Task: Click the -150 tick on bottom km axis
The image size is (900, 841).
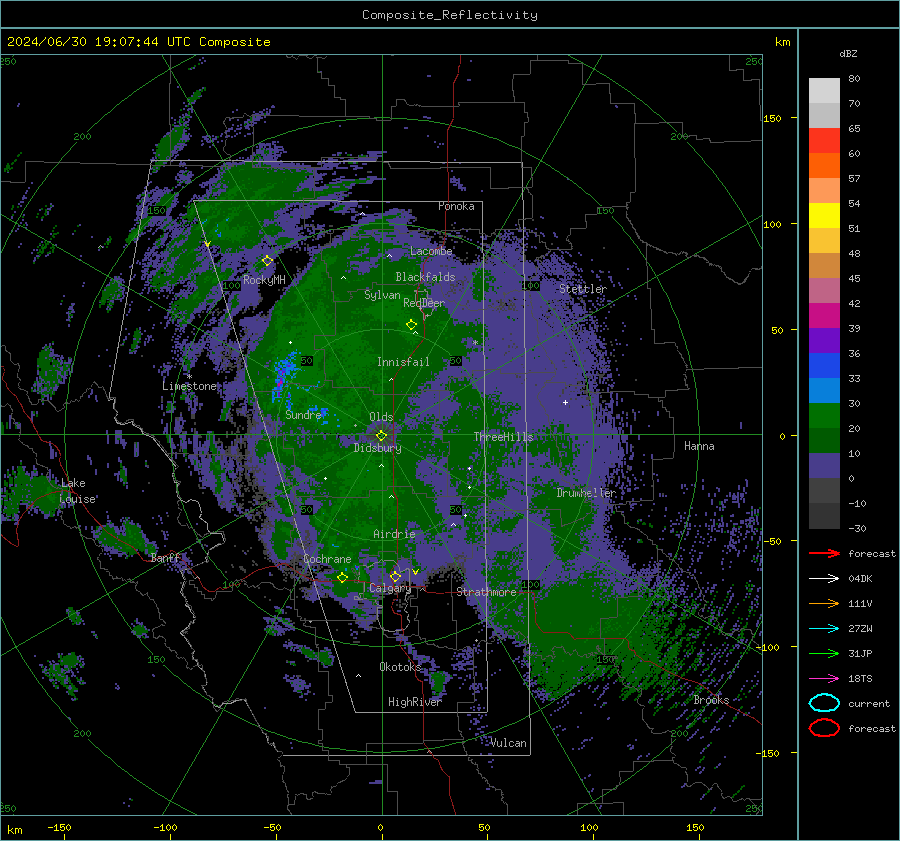Action: click(59, 828)
